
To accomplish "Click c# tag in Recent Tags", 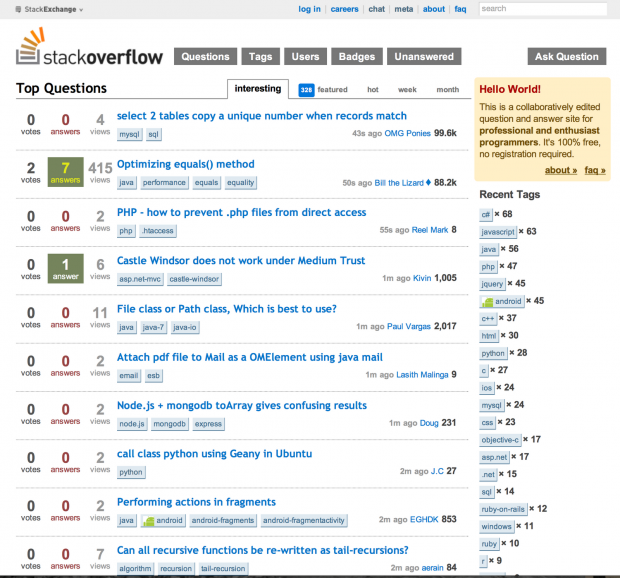I will [x=486, y=214].
